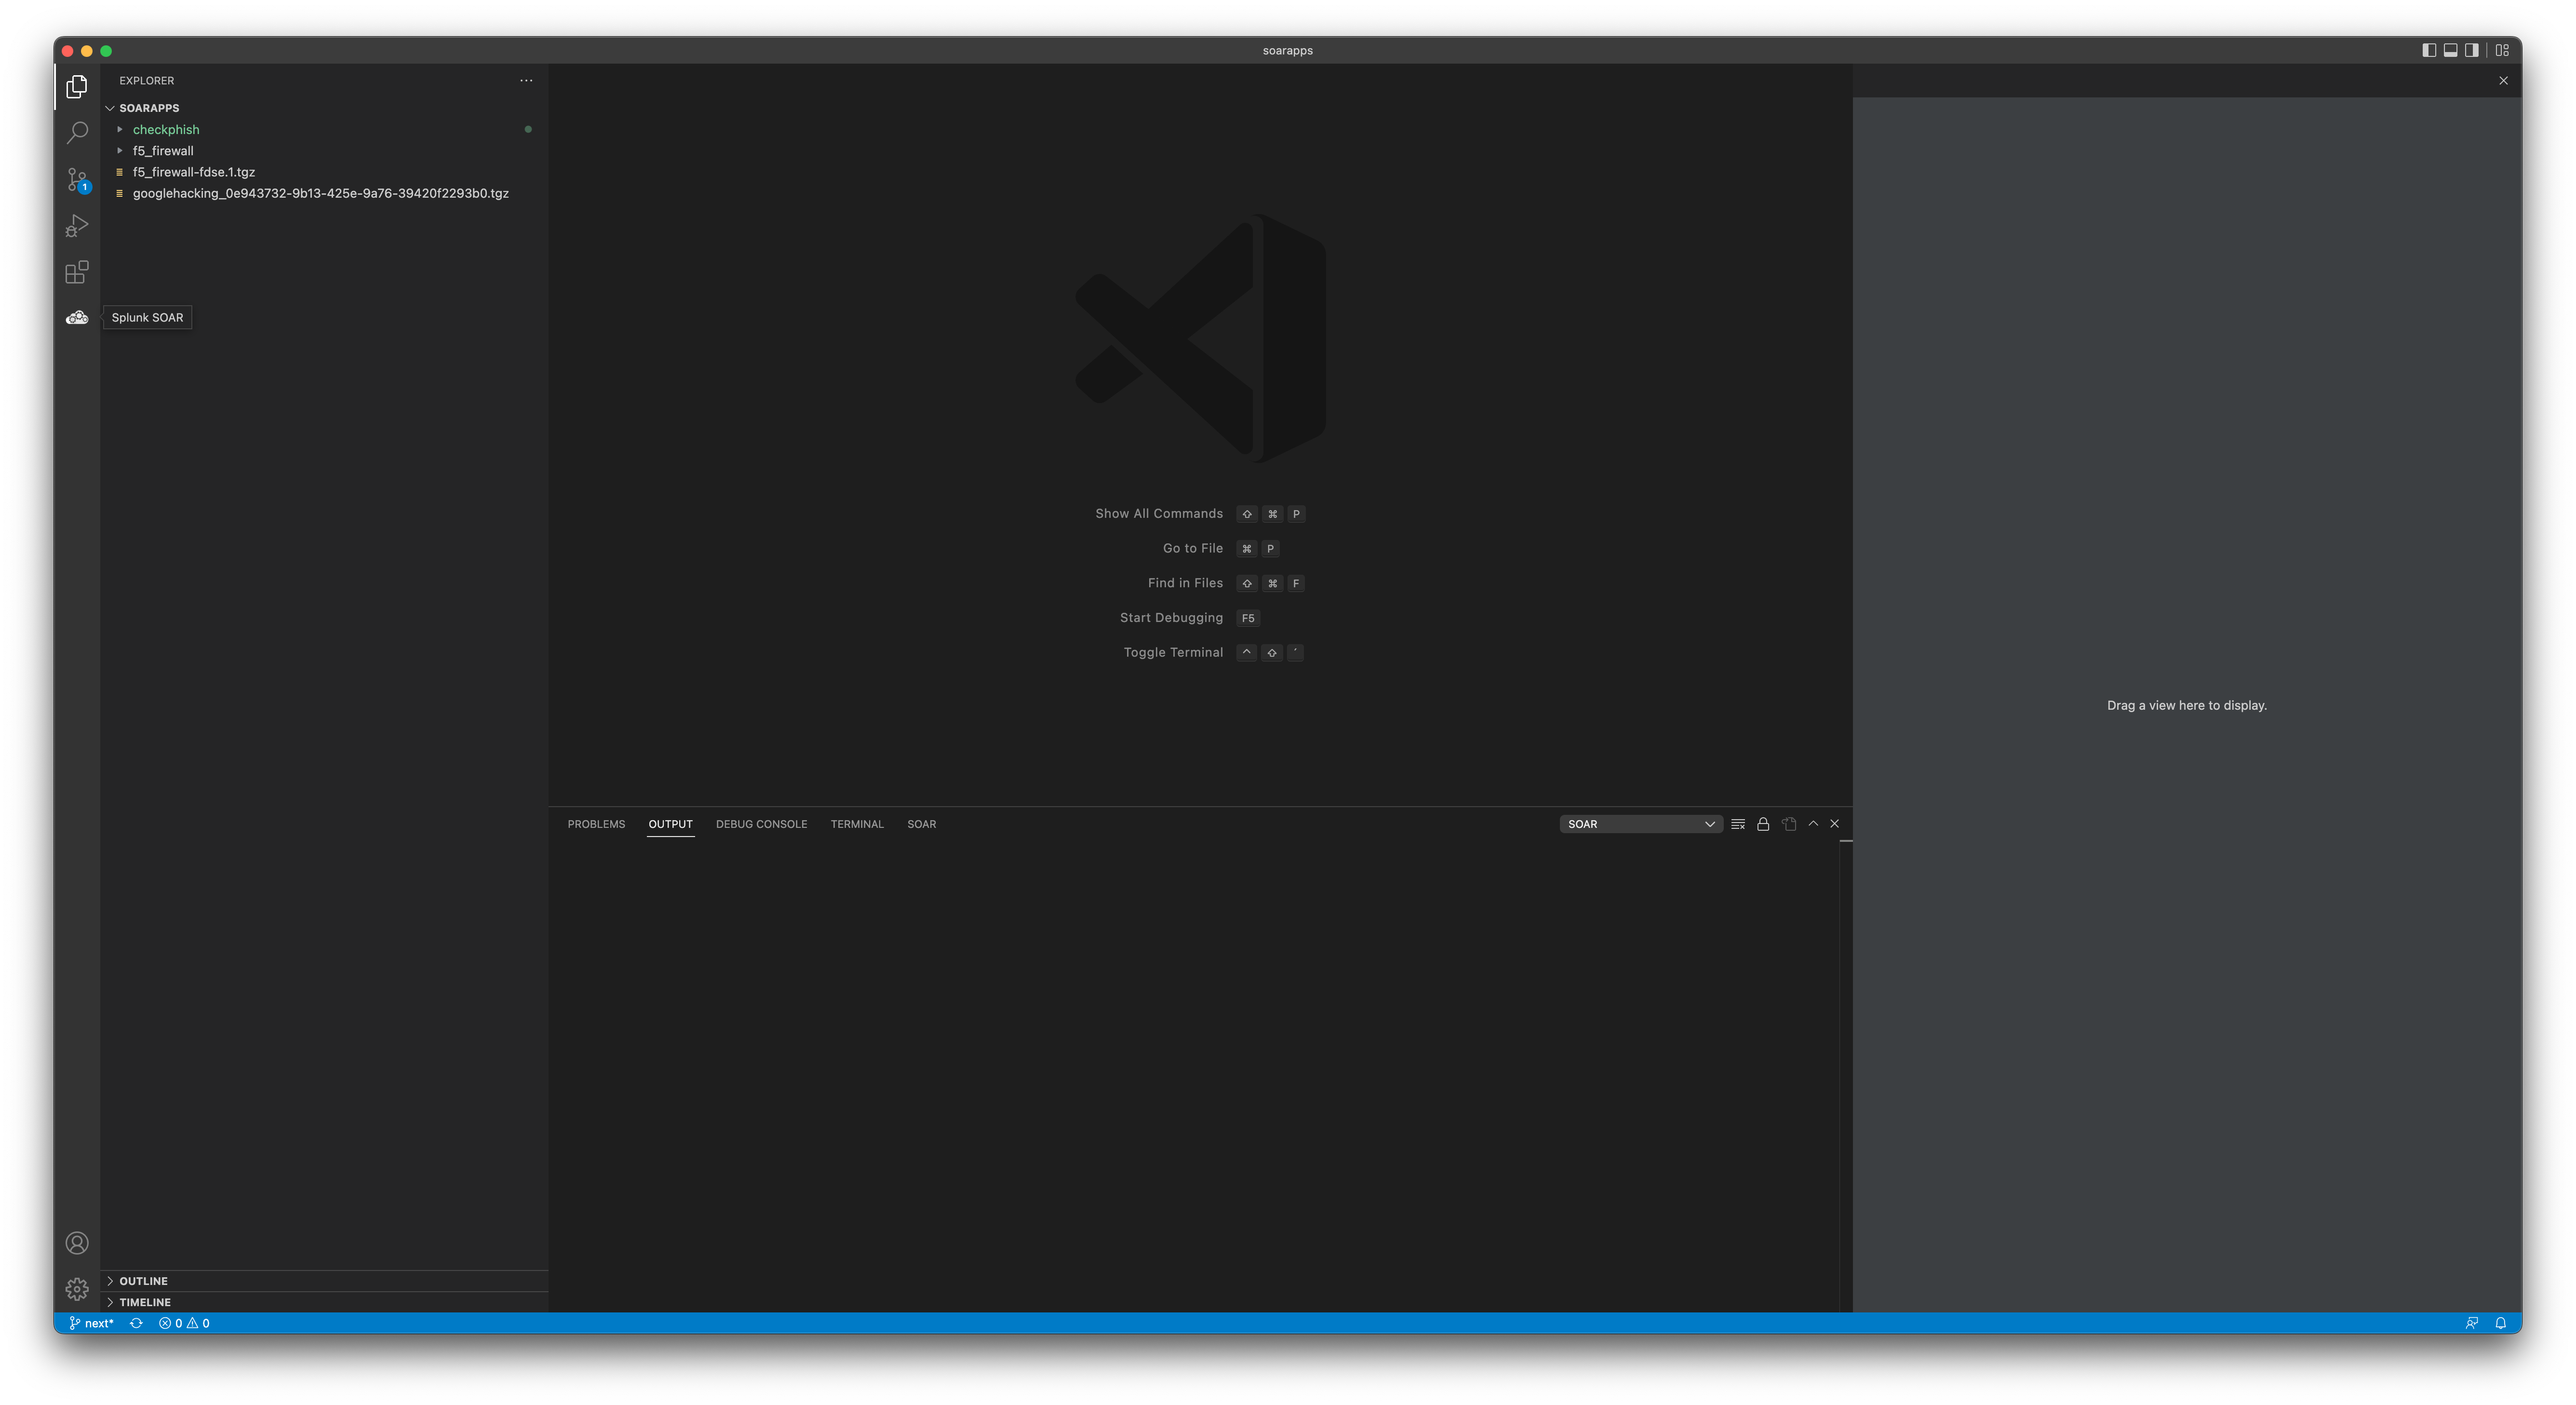Image resolution: width=2576 pixels, height=1405 pixels.
Task: Open output log in editor
Action: pyautogui.click(x=1789, y=824)
